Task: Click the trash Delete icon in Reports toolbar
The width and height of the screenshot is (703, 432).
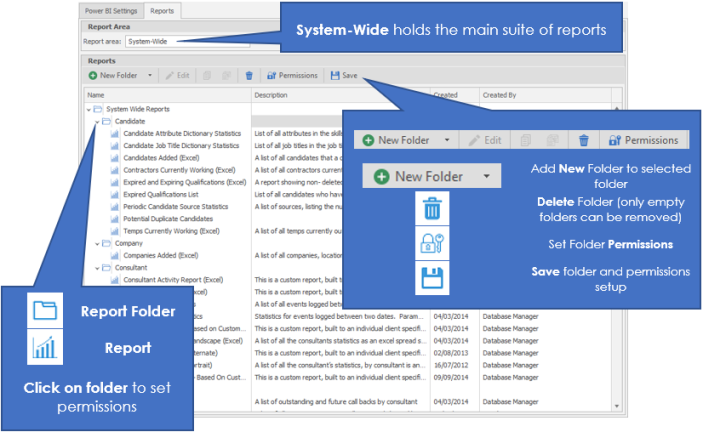Action: (249, 75)
